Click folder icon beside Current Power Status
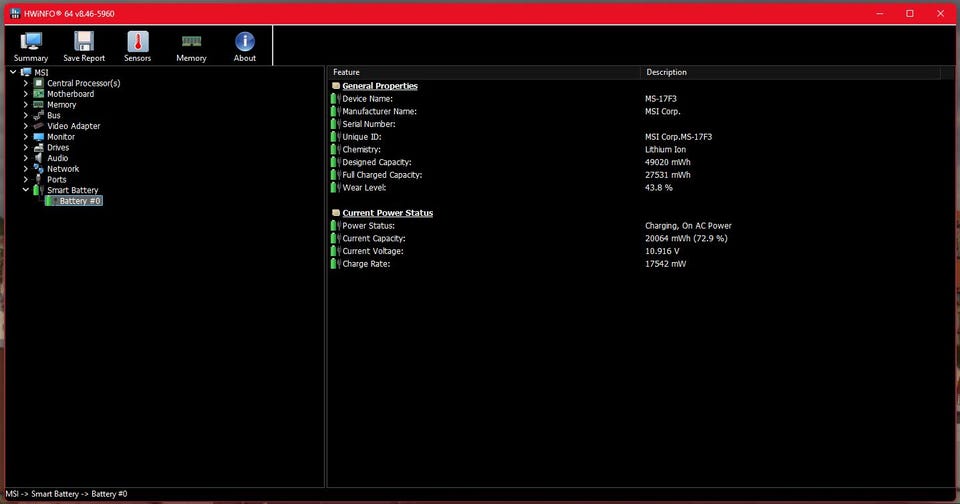This screenshot has height=504, width=960. tap(336, 213)
